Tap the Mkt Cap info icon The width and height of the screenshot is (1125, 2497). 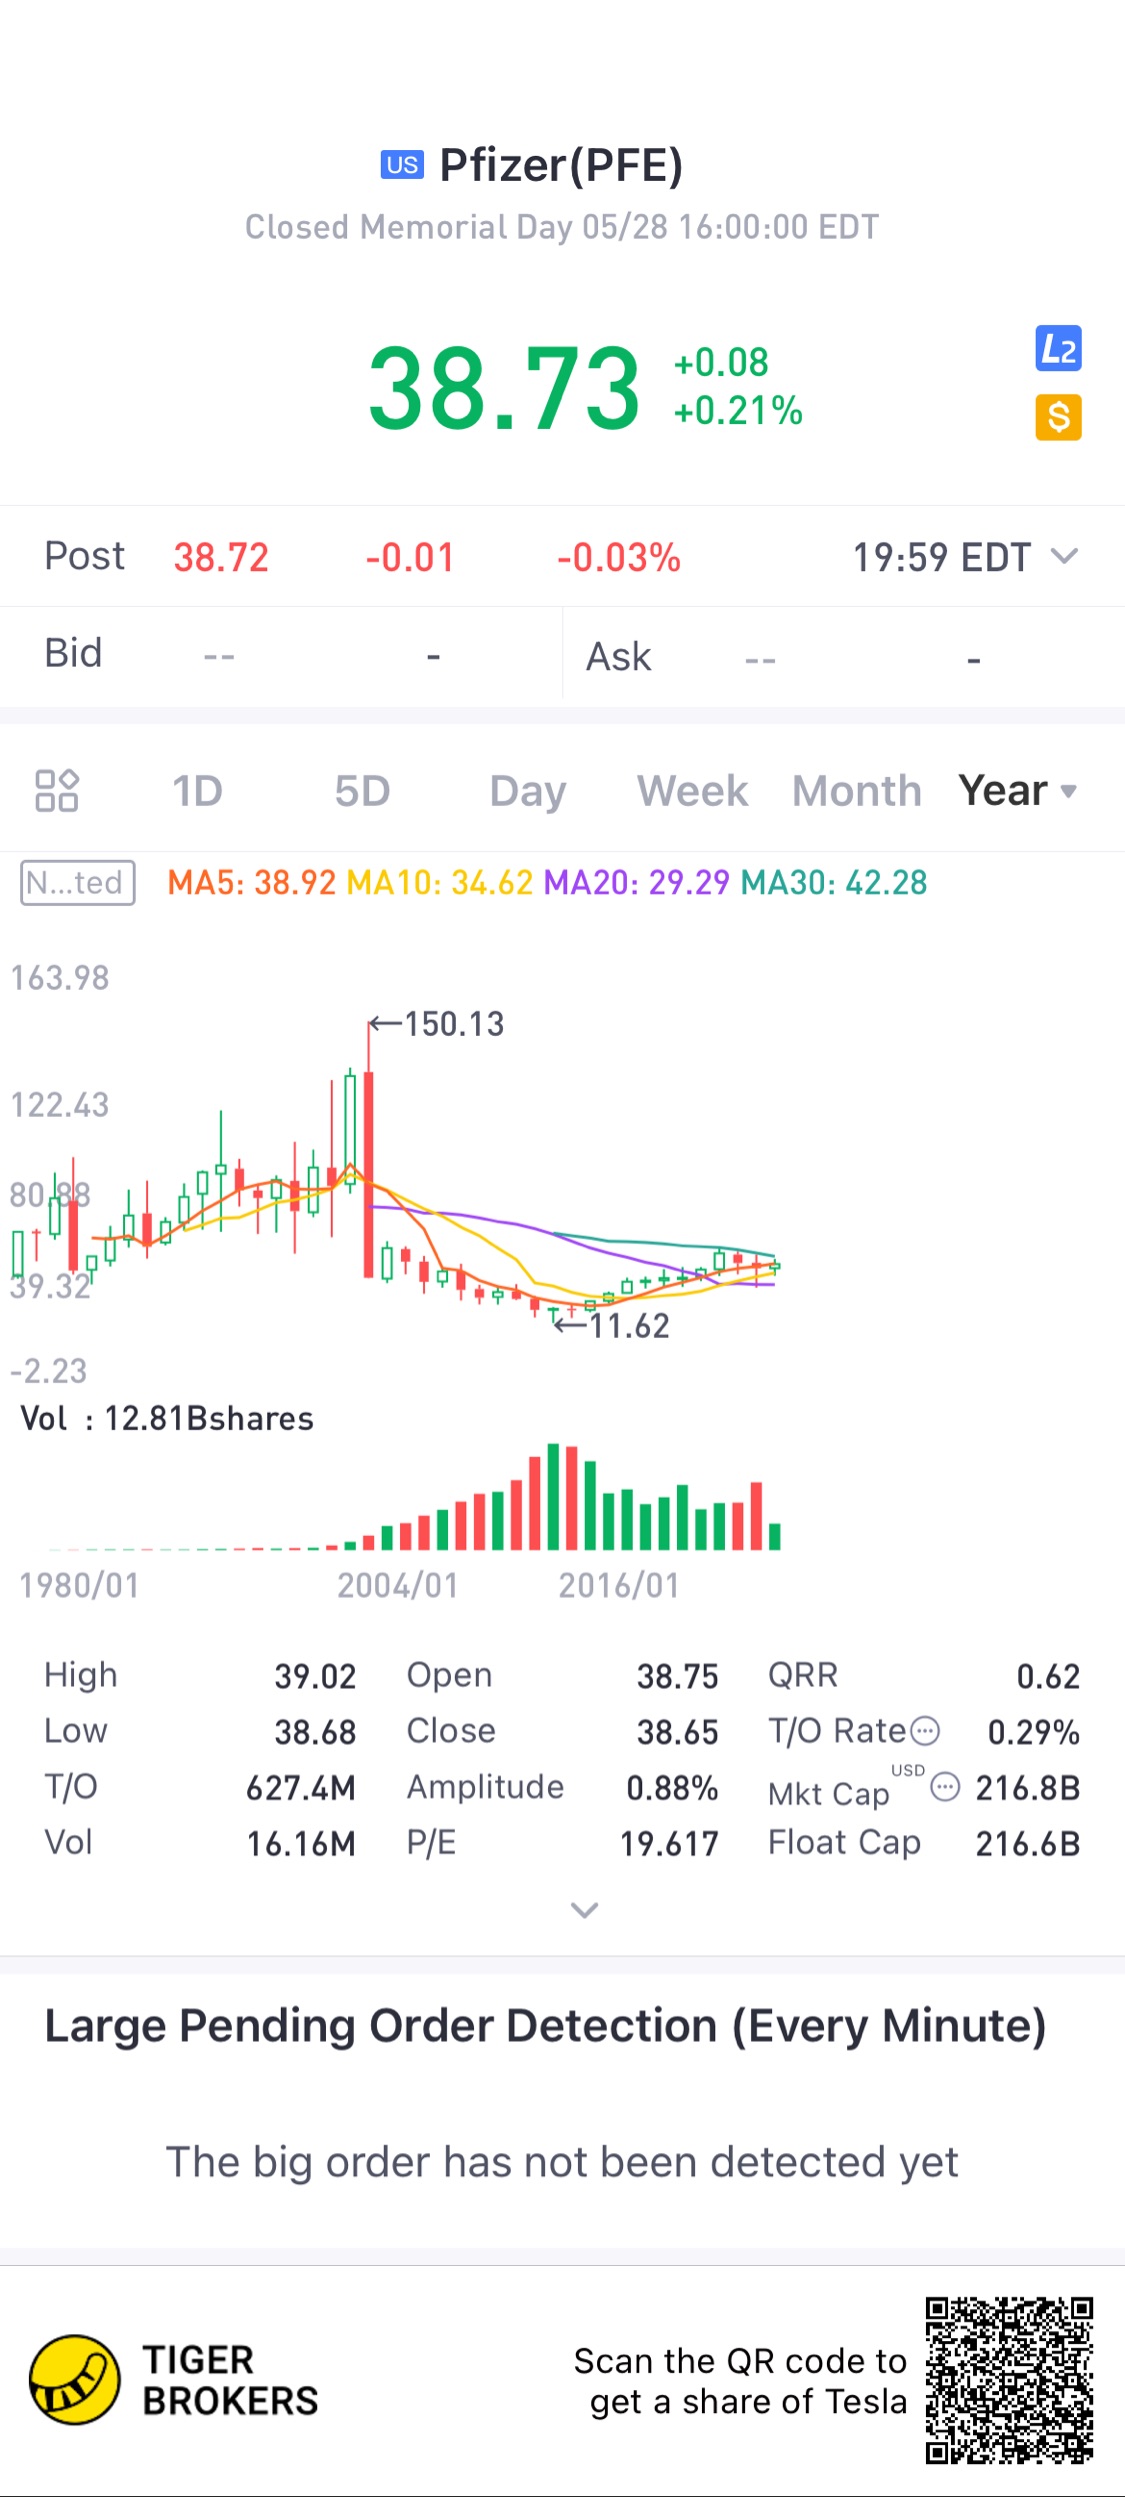(945, 1786)
